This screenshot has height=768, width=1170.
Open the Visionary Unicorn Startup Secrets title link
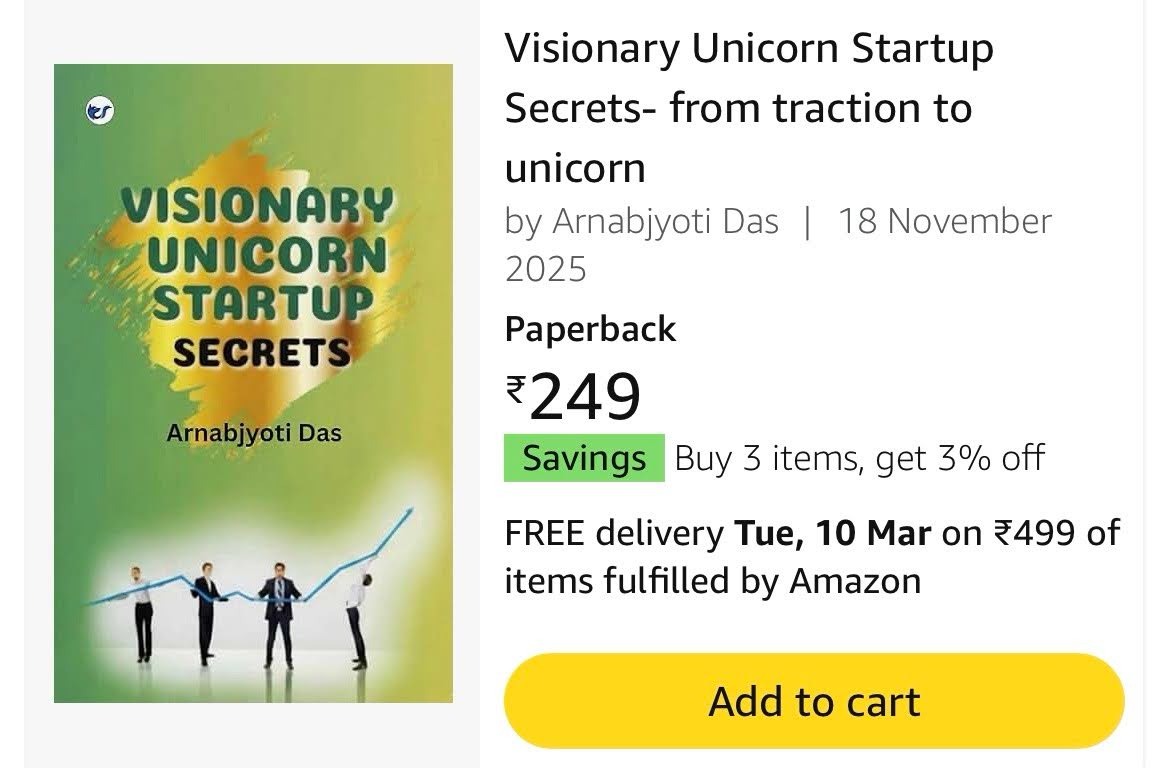click(749, 107)
